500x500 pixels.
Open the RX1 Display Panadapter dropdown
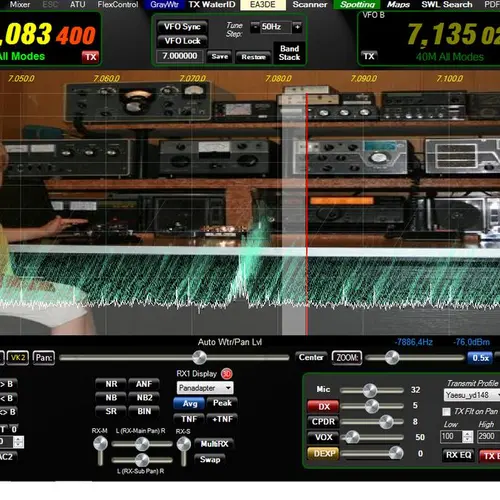pos(205,388)
